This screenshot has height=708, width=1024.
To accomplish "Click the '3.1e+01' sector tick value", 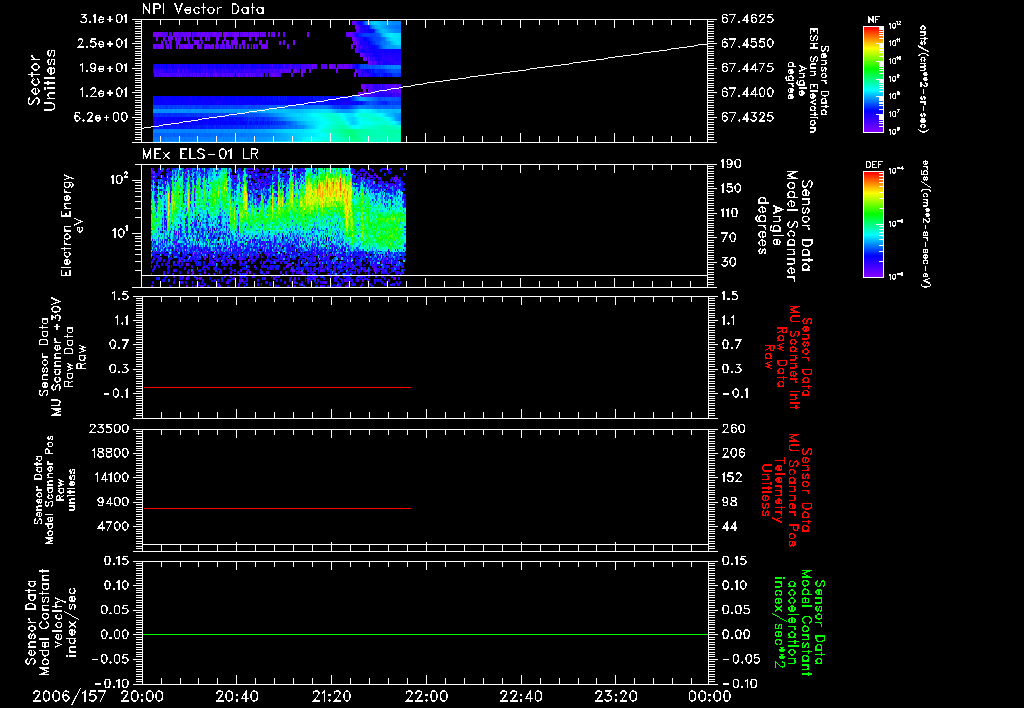I will pyautogui.click(x=104, y=19).
